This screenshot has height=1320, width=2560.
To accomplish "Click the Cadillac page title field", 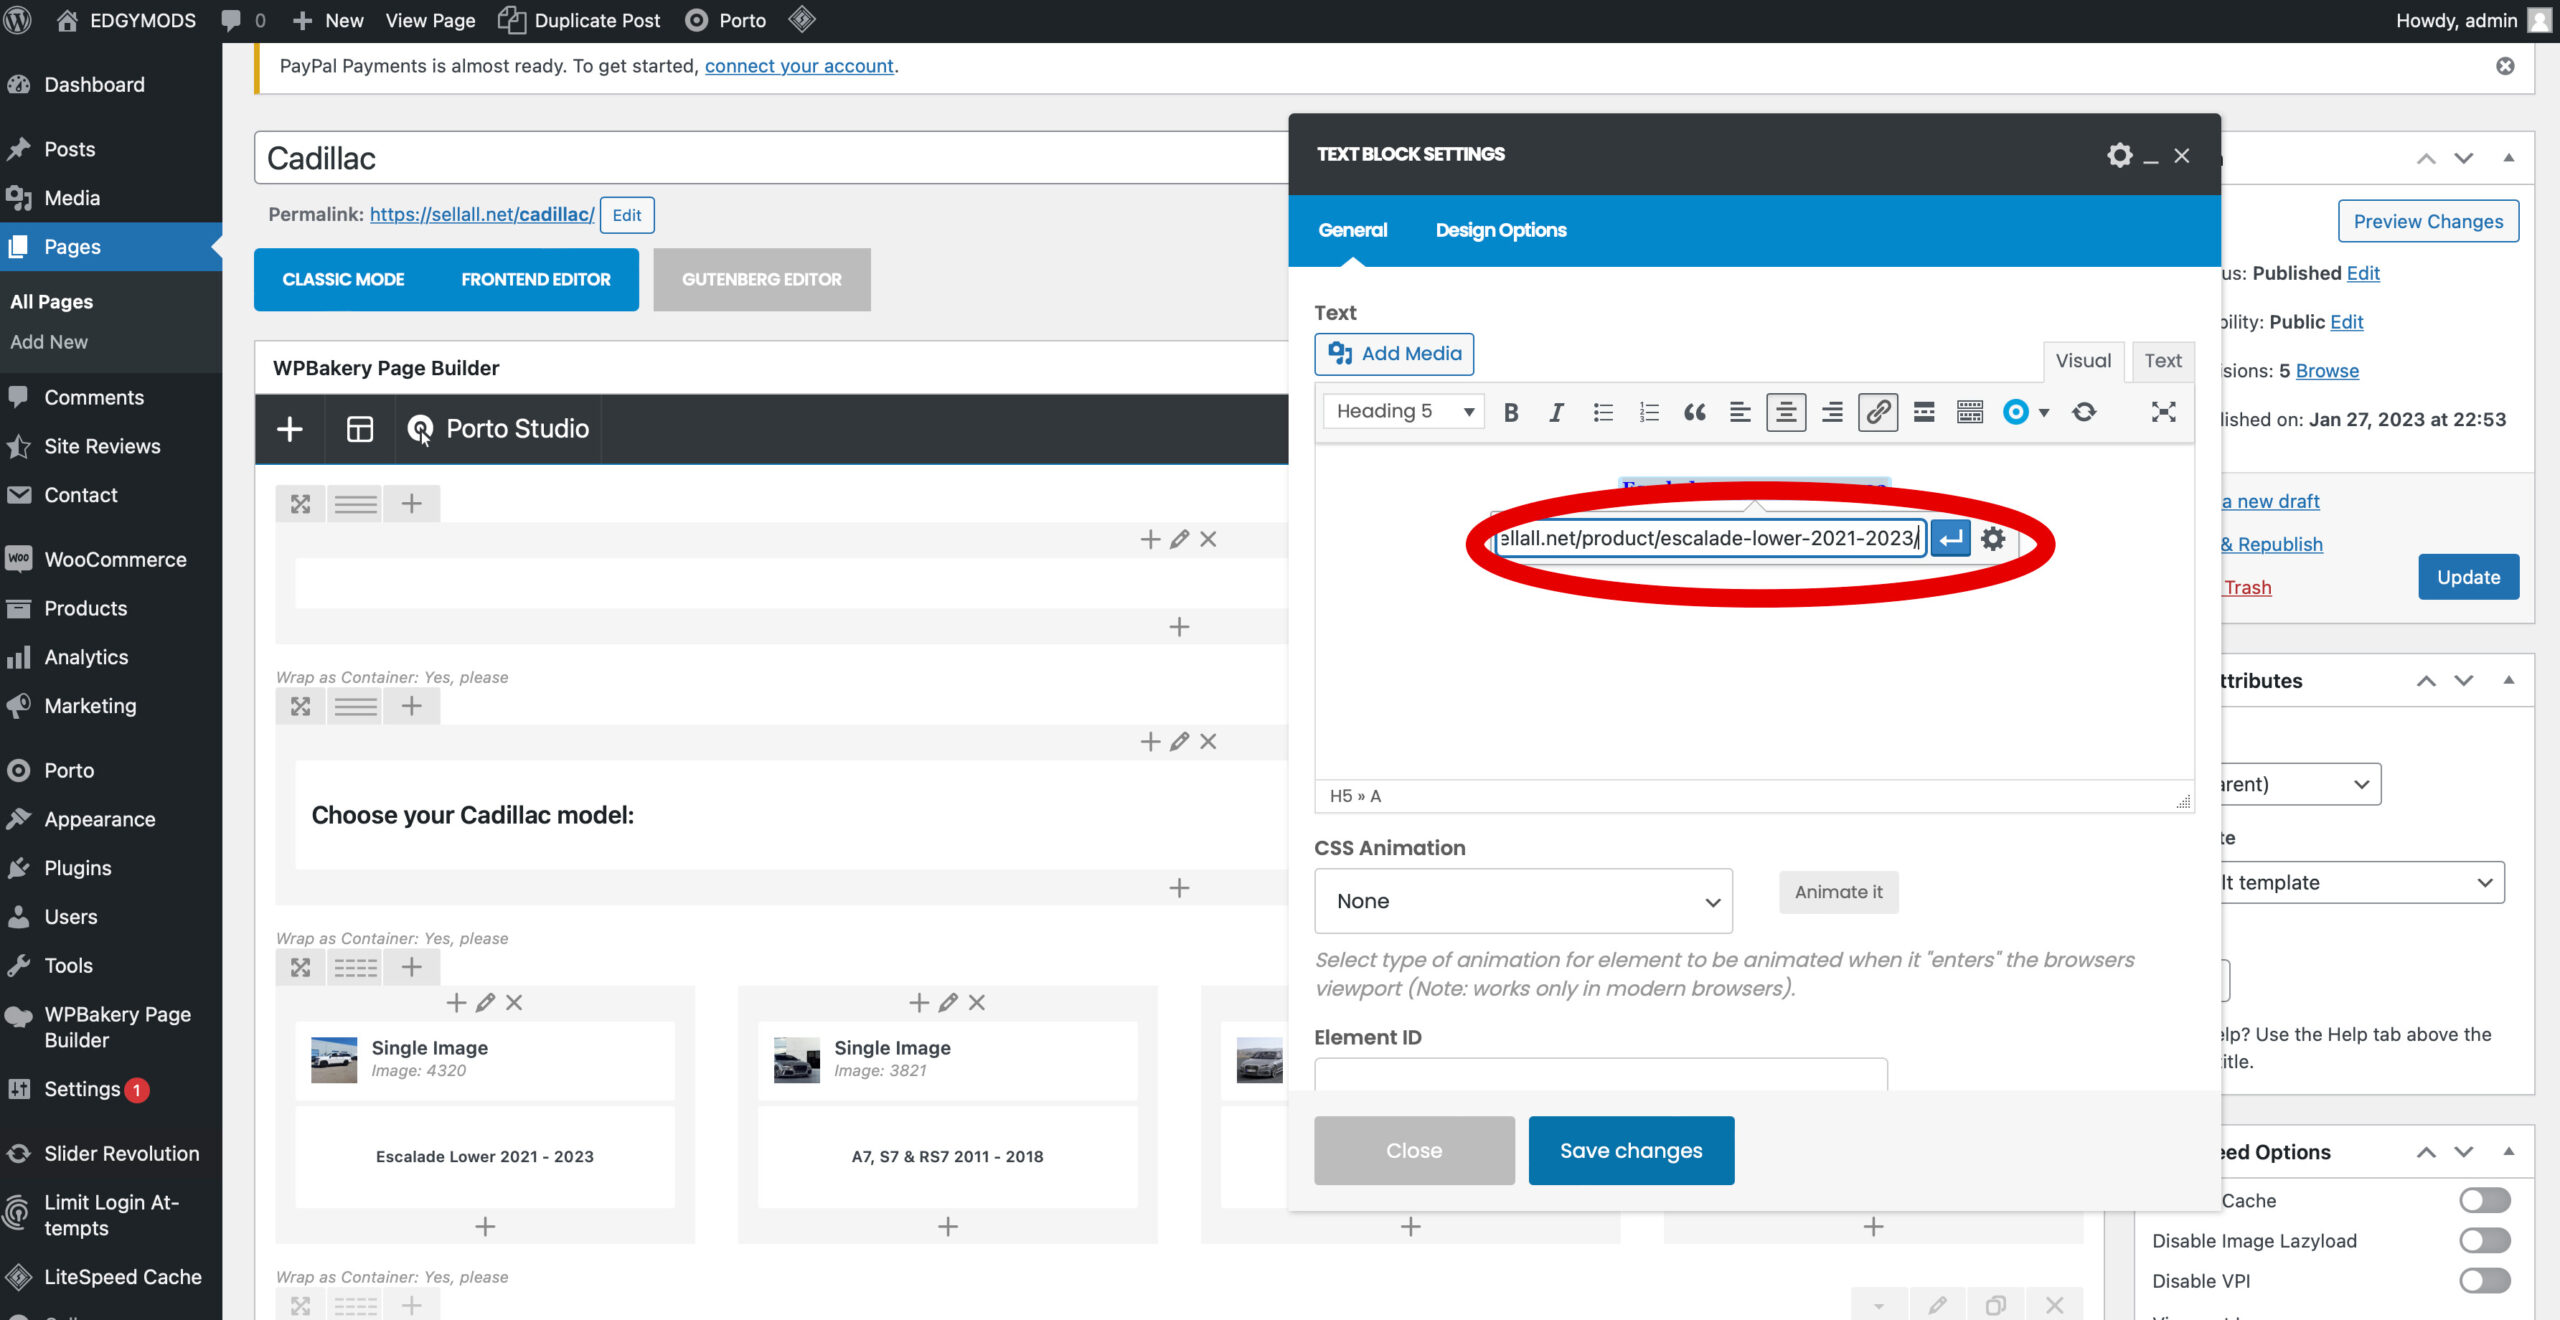I will [x=770, y=158].
